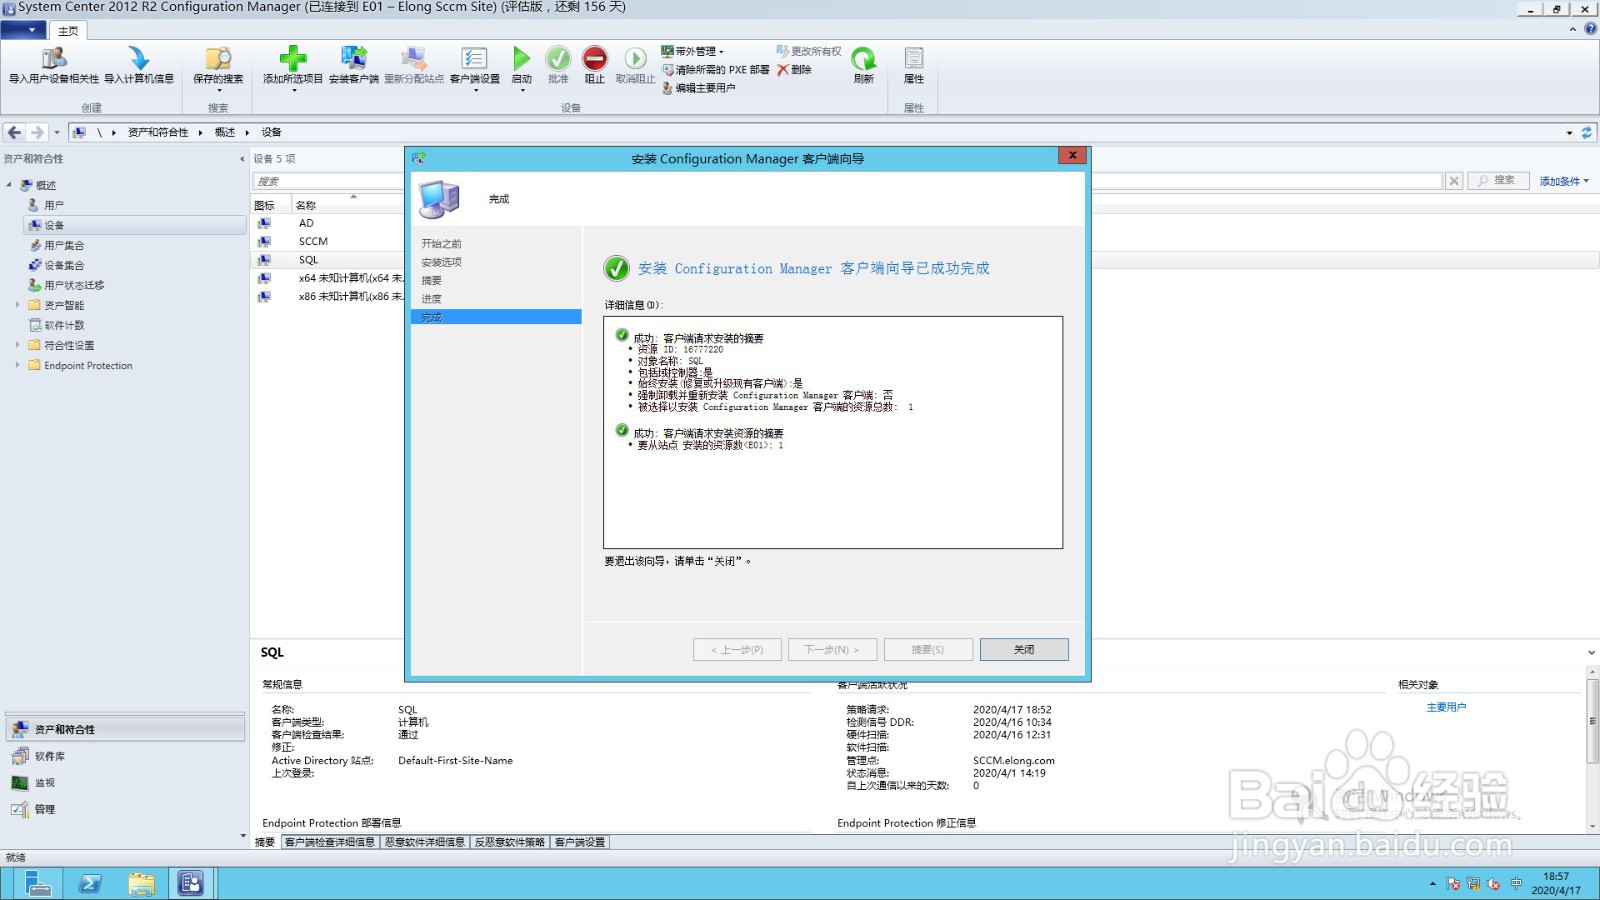Open Client Check Detail tab (客户端检查详细信息)

(x=330, y=842)
